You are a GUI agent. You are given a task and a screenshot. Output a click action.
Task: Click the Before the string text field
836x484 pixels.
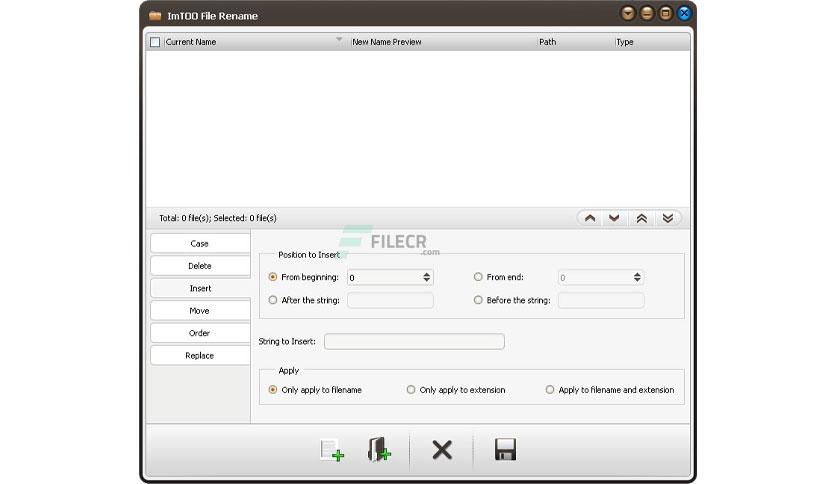click(x=601, y=300)
